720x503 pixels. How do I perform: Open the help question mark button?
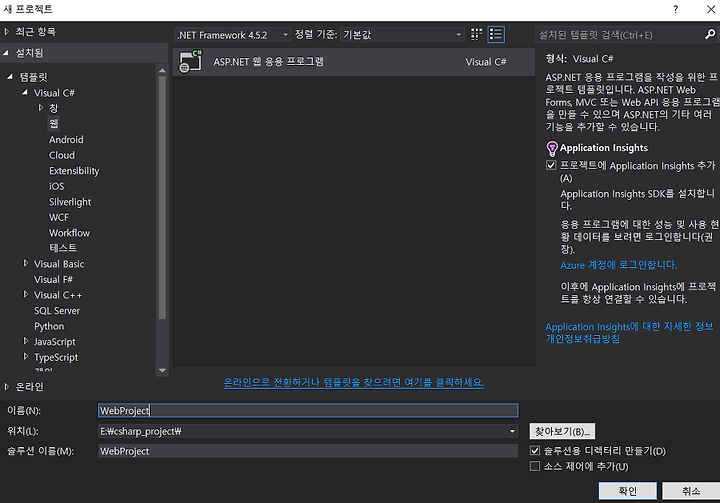point(675,9)
